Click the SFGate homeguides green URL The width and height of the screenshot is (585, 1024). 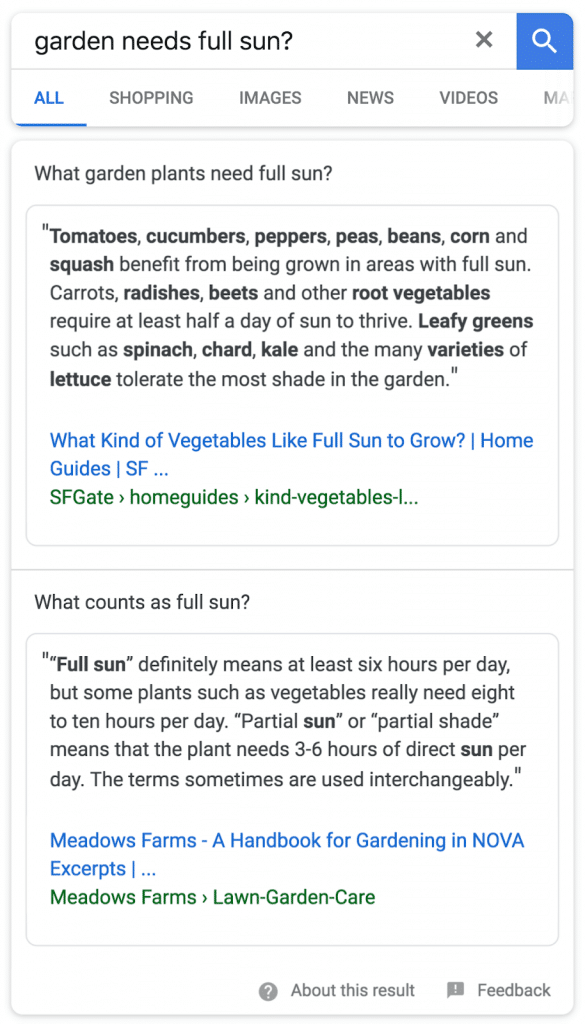(234, 498)
